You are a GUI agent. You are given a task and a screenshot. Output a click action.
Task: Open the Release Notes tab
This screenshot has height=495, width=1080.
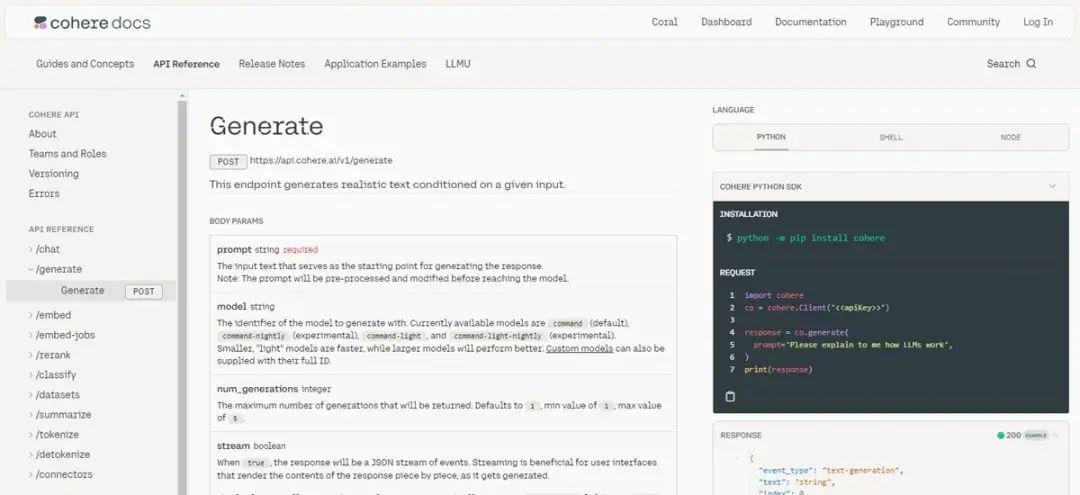click(x=272, y=64)
